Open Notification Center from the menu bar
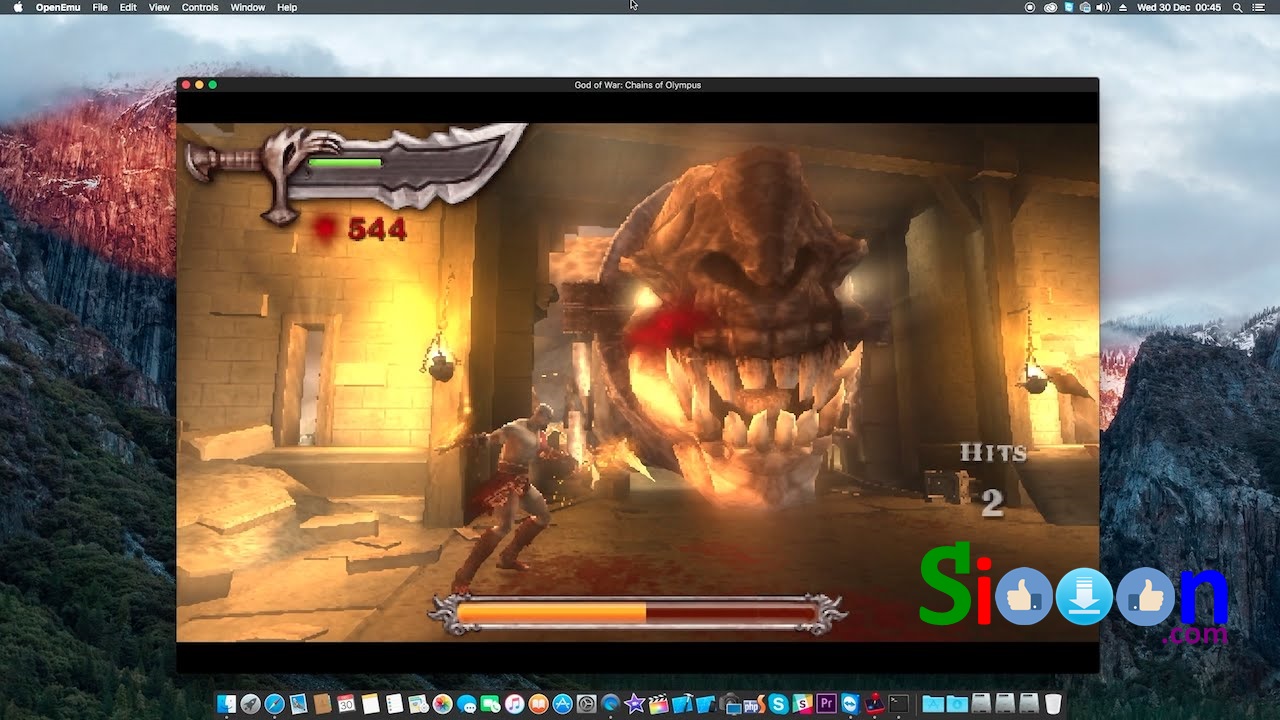Screen dimensions: 1280x720 tap(1260, 7)
